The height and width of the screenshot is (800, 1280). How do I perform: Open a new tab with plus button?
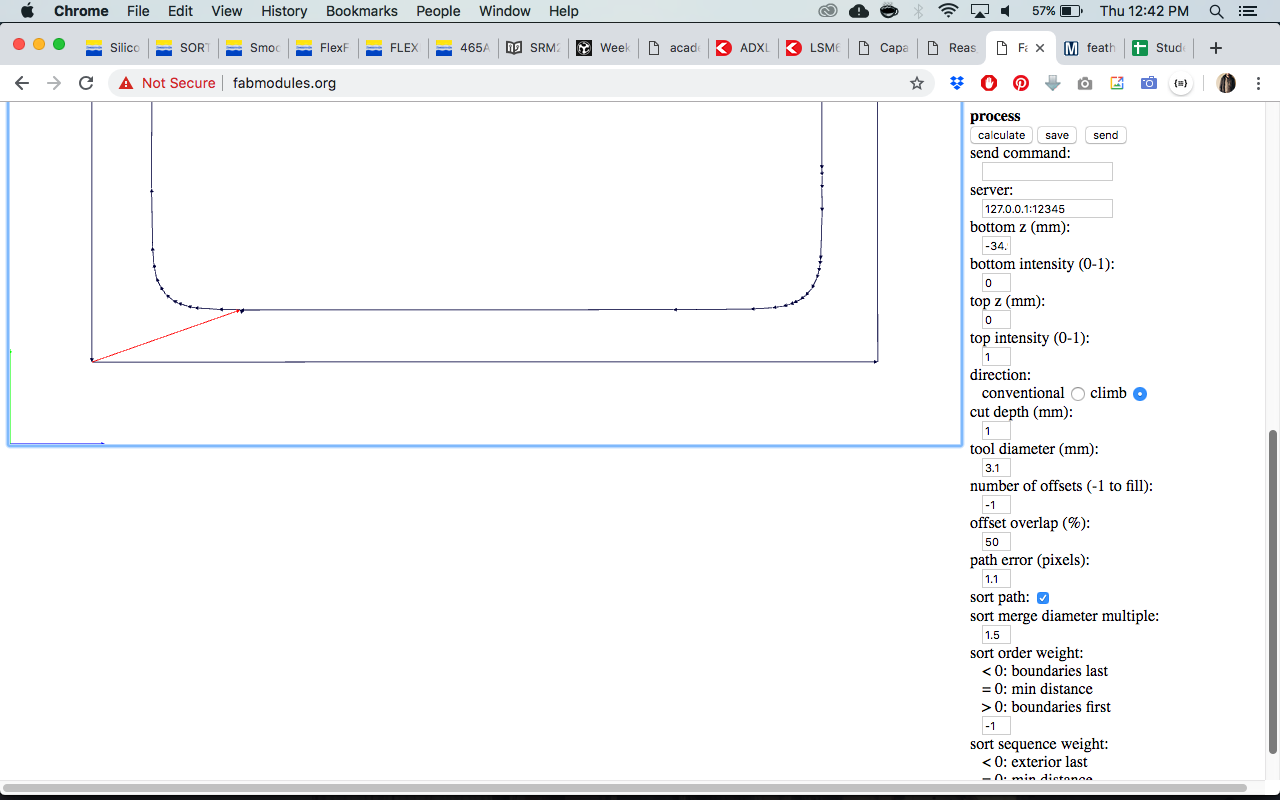click(1216, 48)
